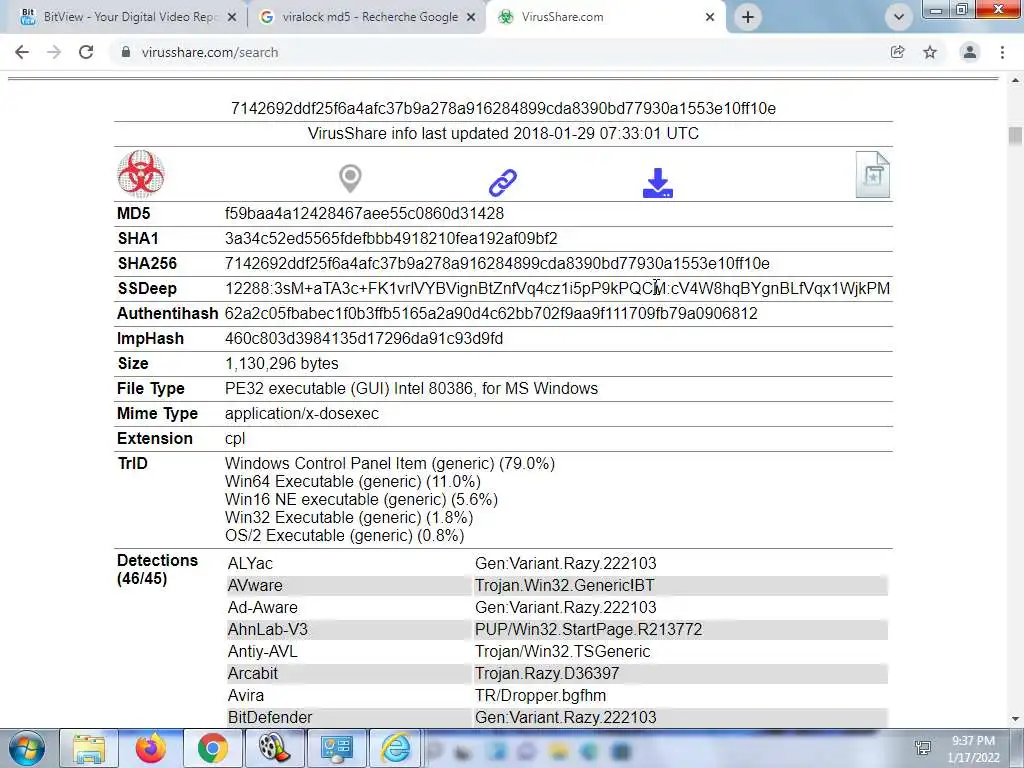This screenshot has width=1024, height=768.
Task: Open the film reel media app in taskbar
Action: tap(274, 749)
